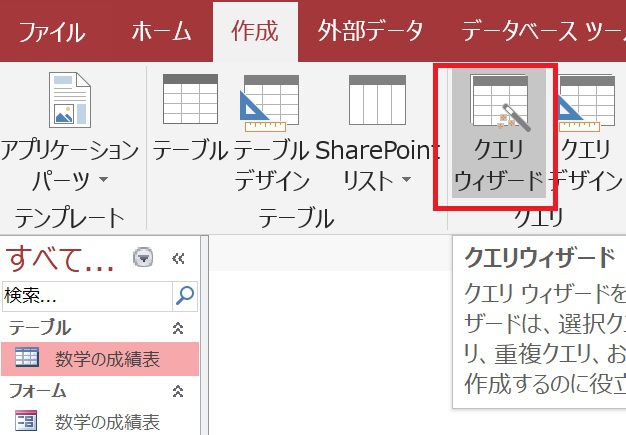
Task: Switch to the データベース ツール tab
Action: (x=540, y=31)
